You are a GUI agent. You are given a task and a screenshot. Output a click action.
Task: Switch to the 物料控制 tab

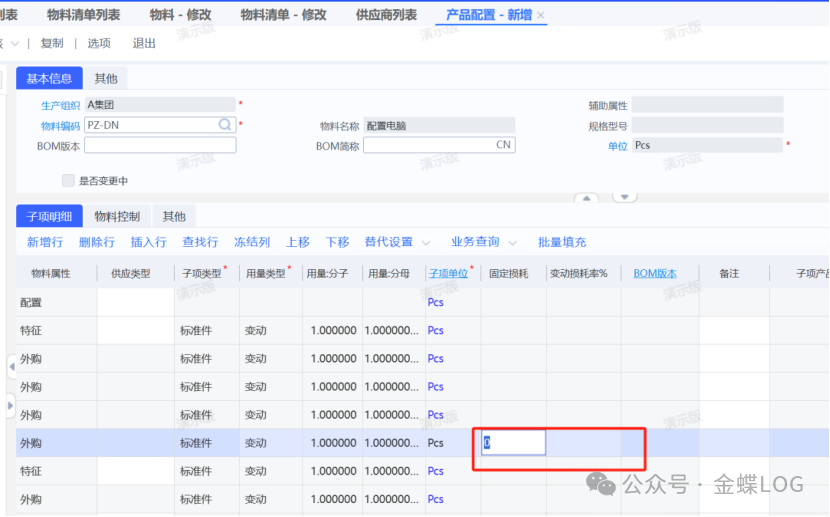117,216
